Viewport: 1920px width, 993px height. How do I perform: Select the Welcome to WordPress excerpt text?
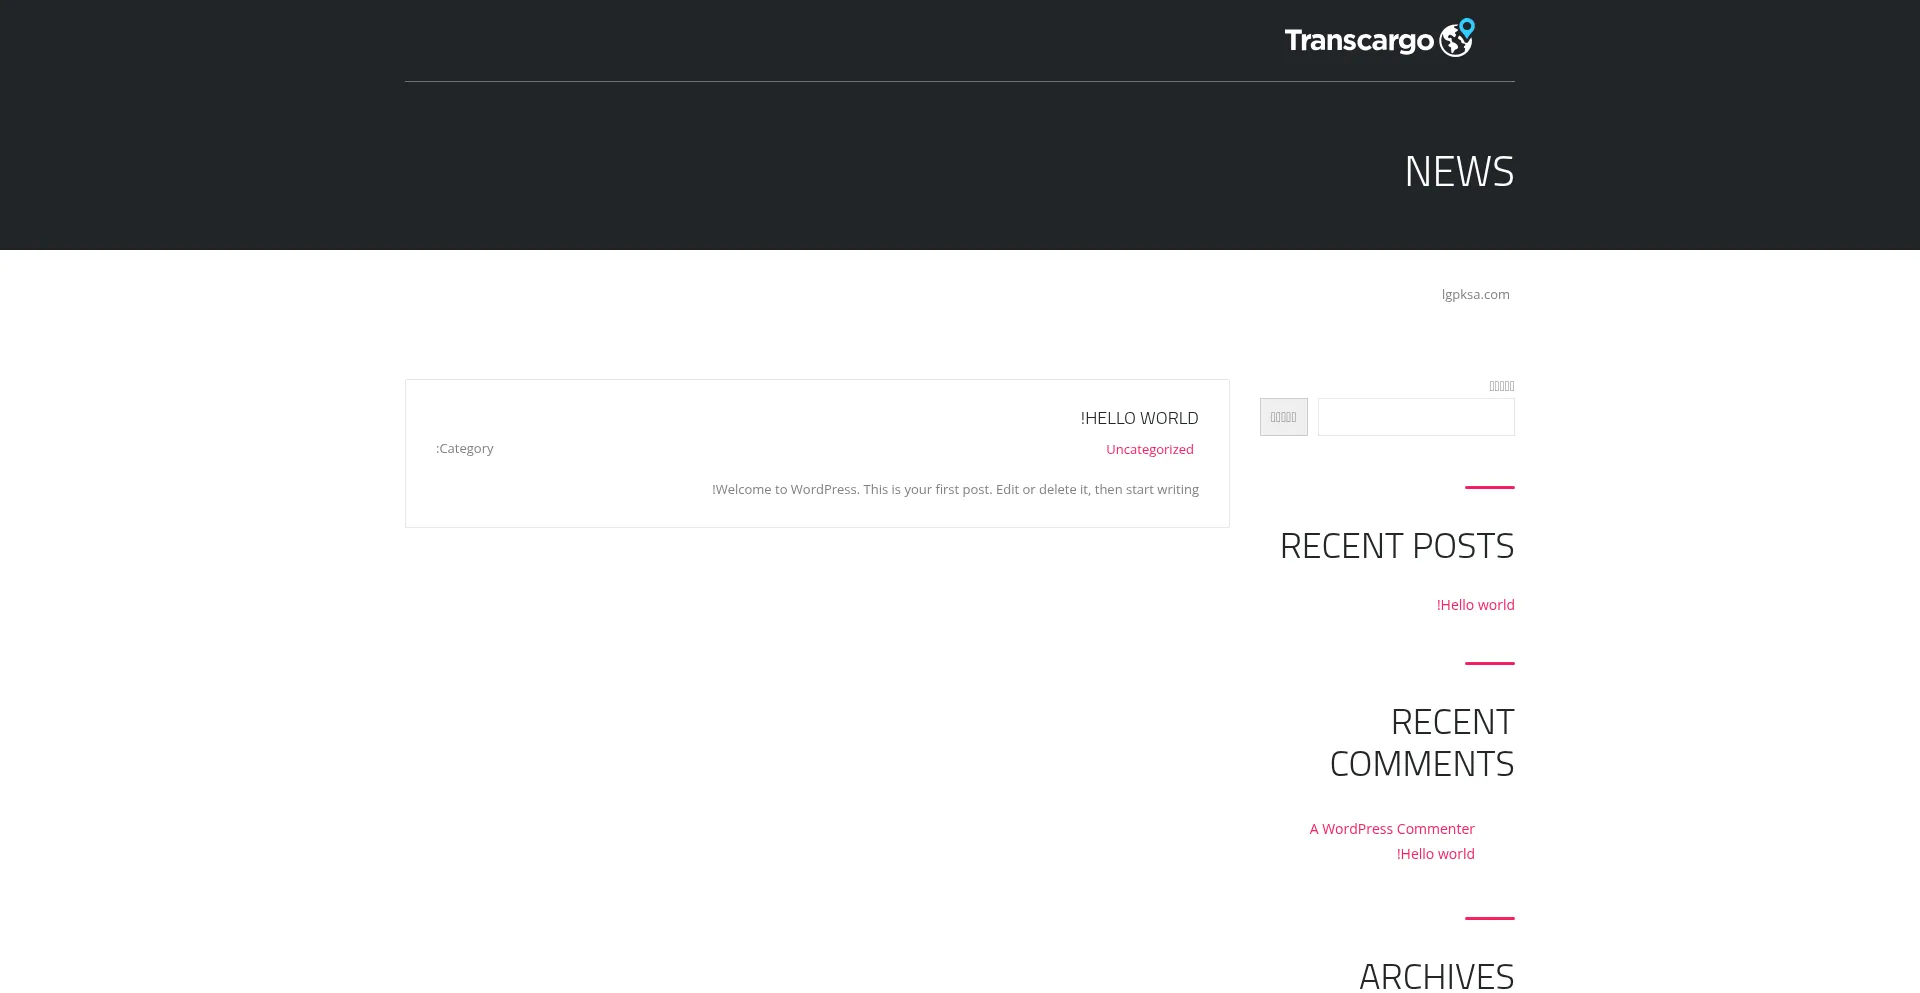coord(955,489)
